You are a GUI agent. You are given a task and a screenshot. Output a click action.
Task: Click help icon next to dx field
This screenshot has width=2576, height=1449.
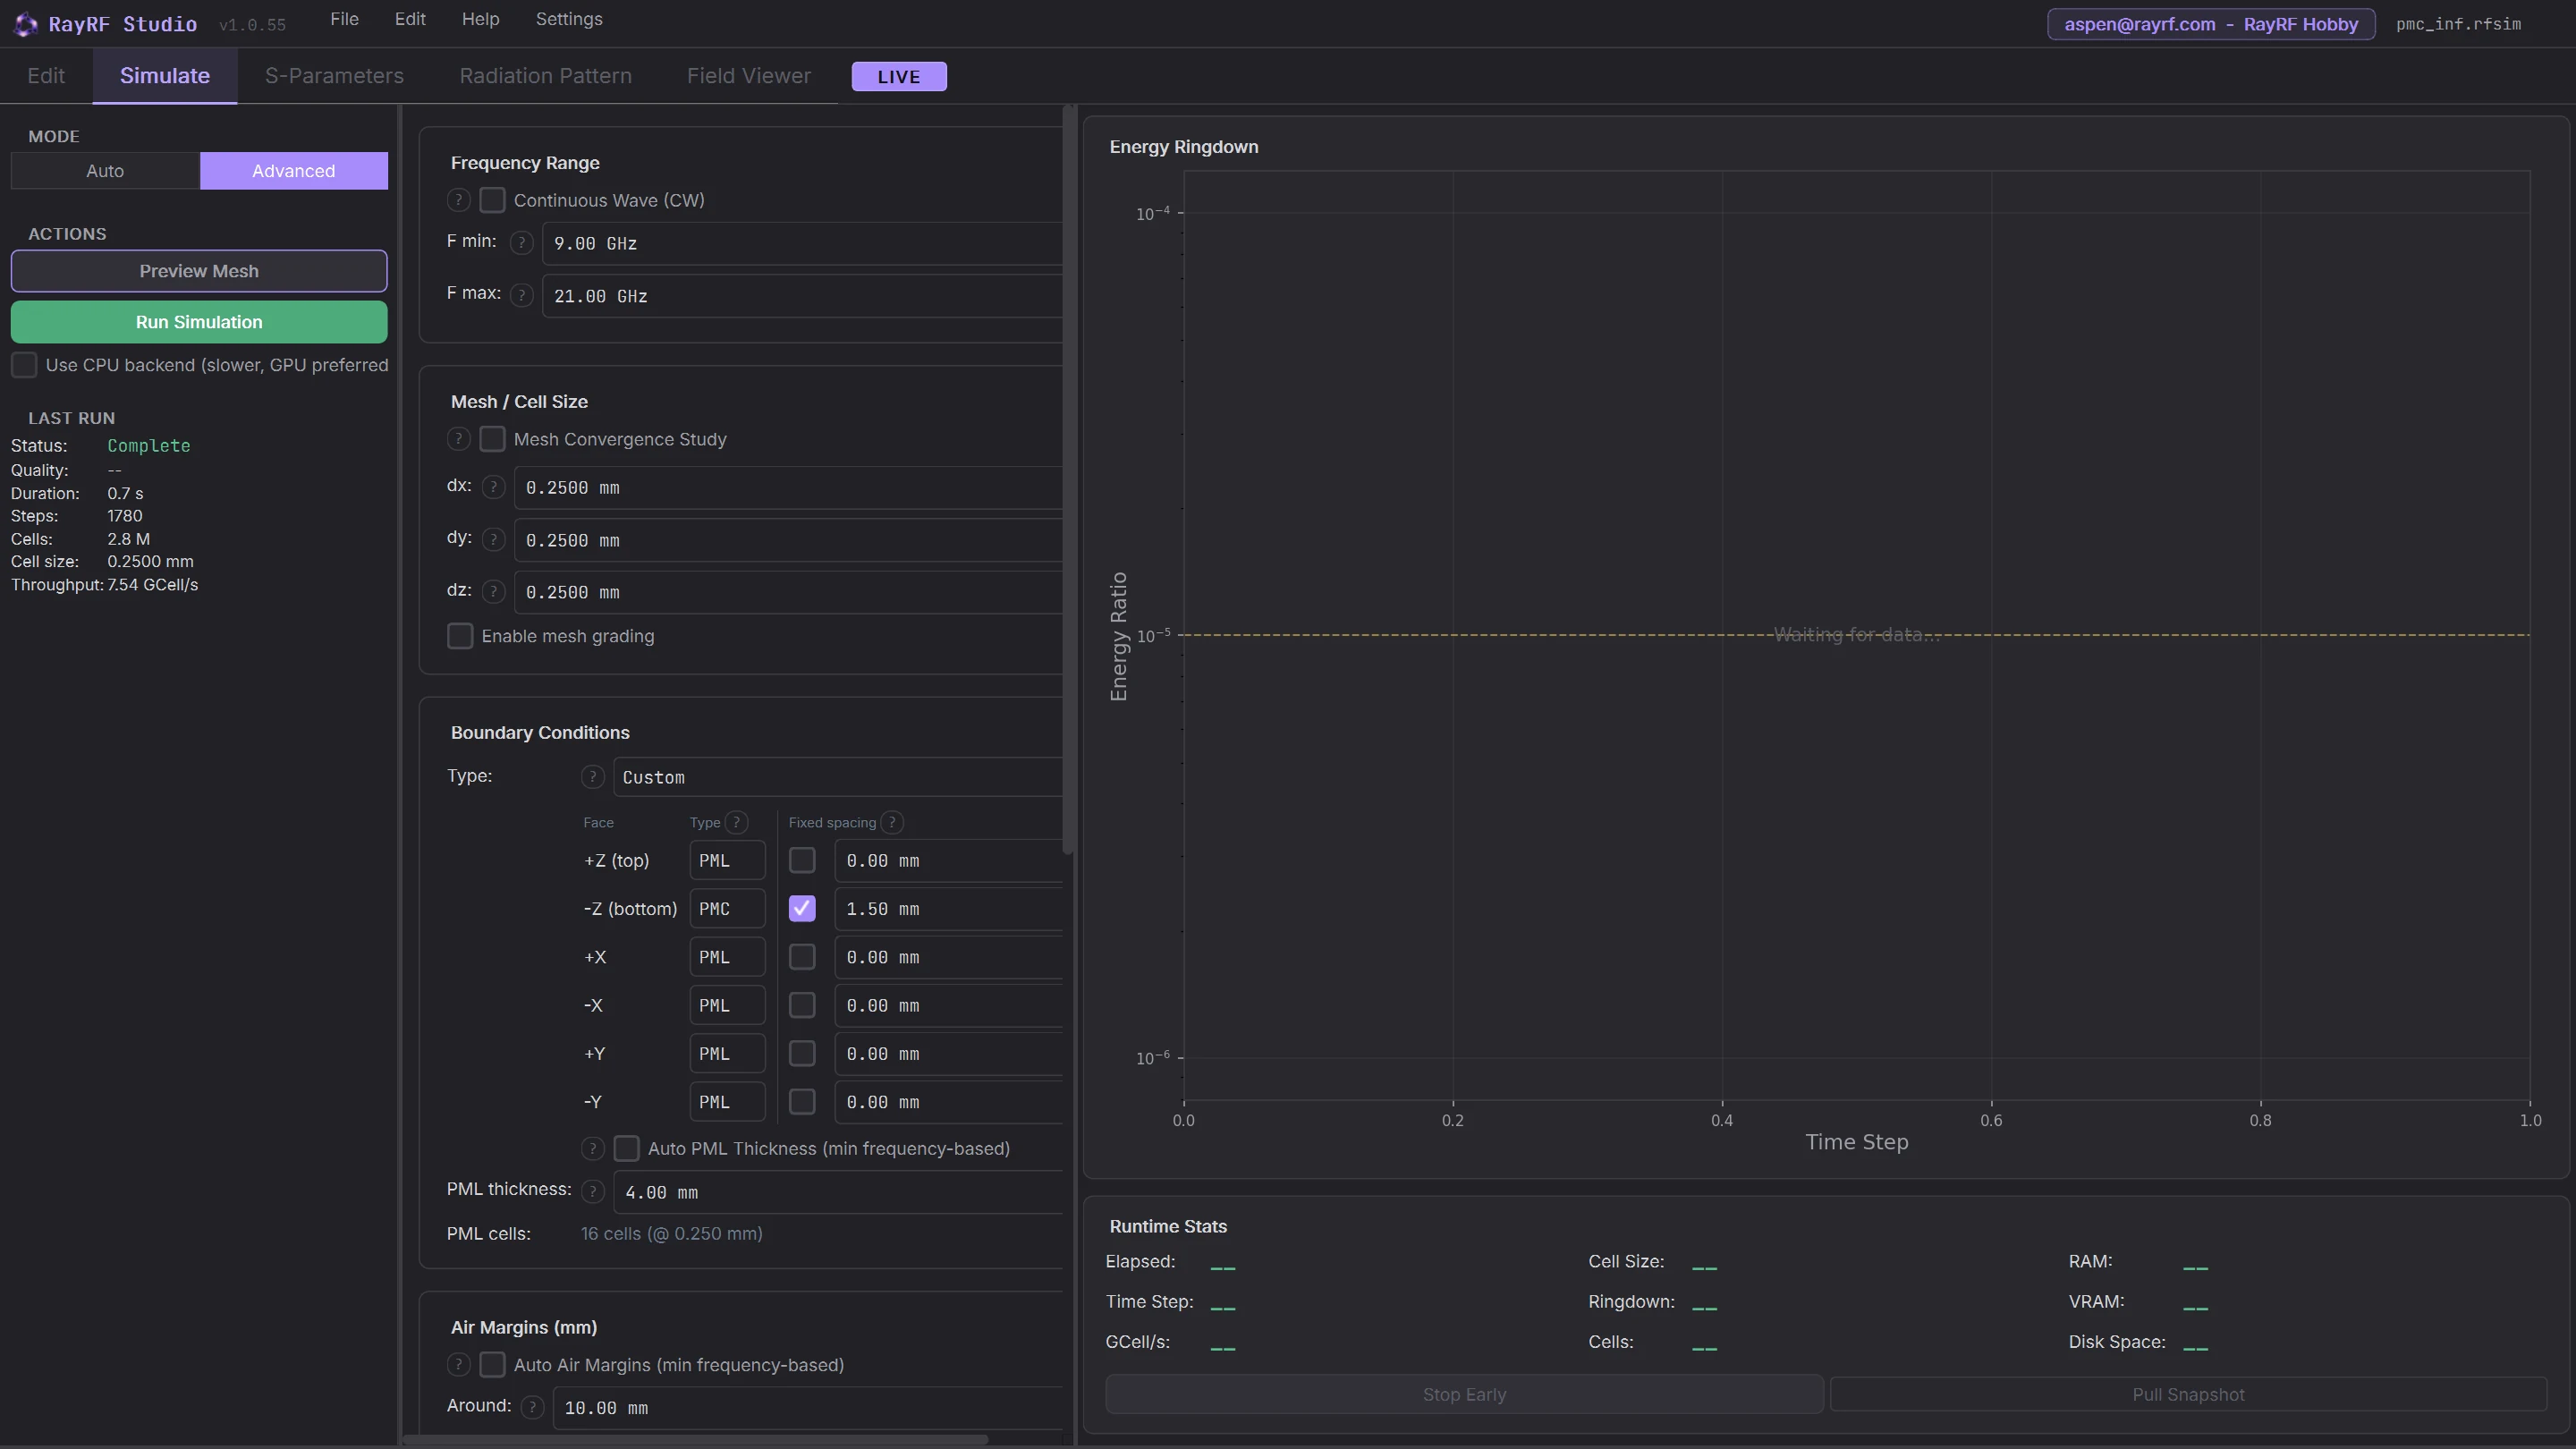pos(493,487)
